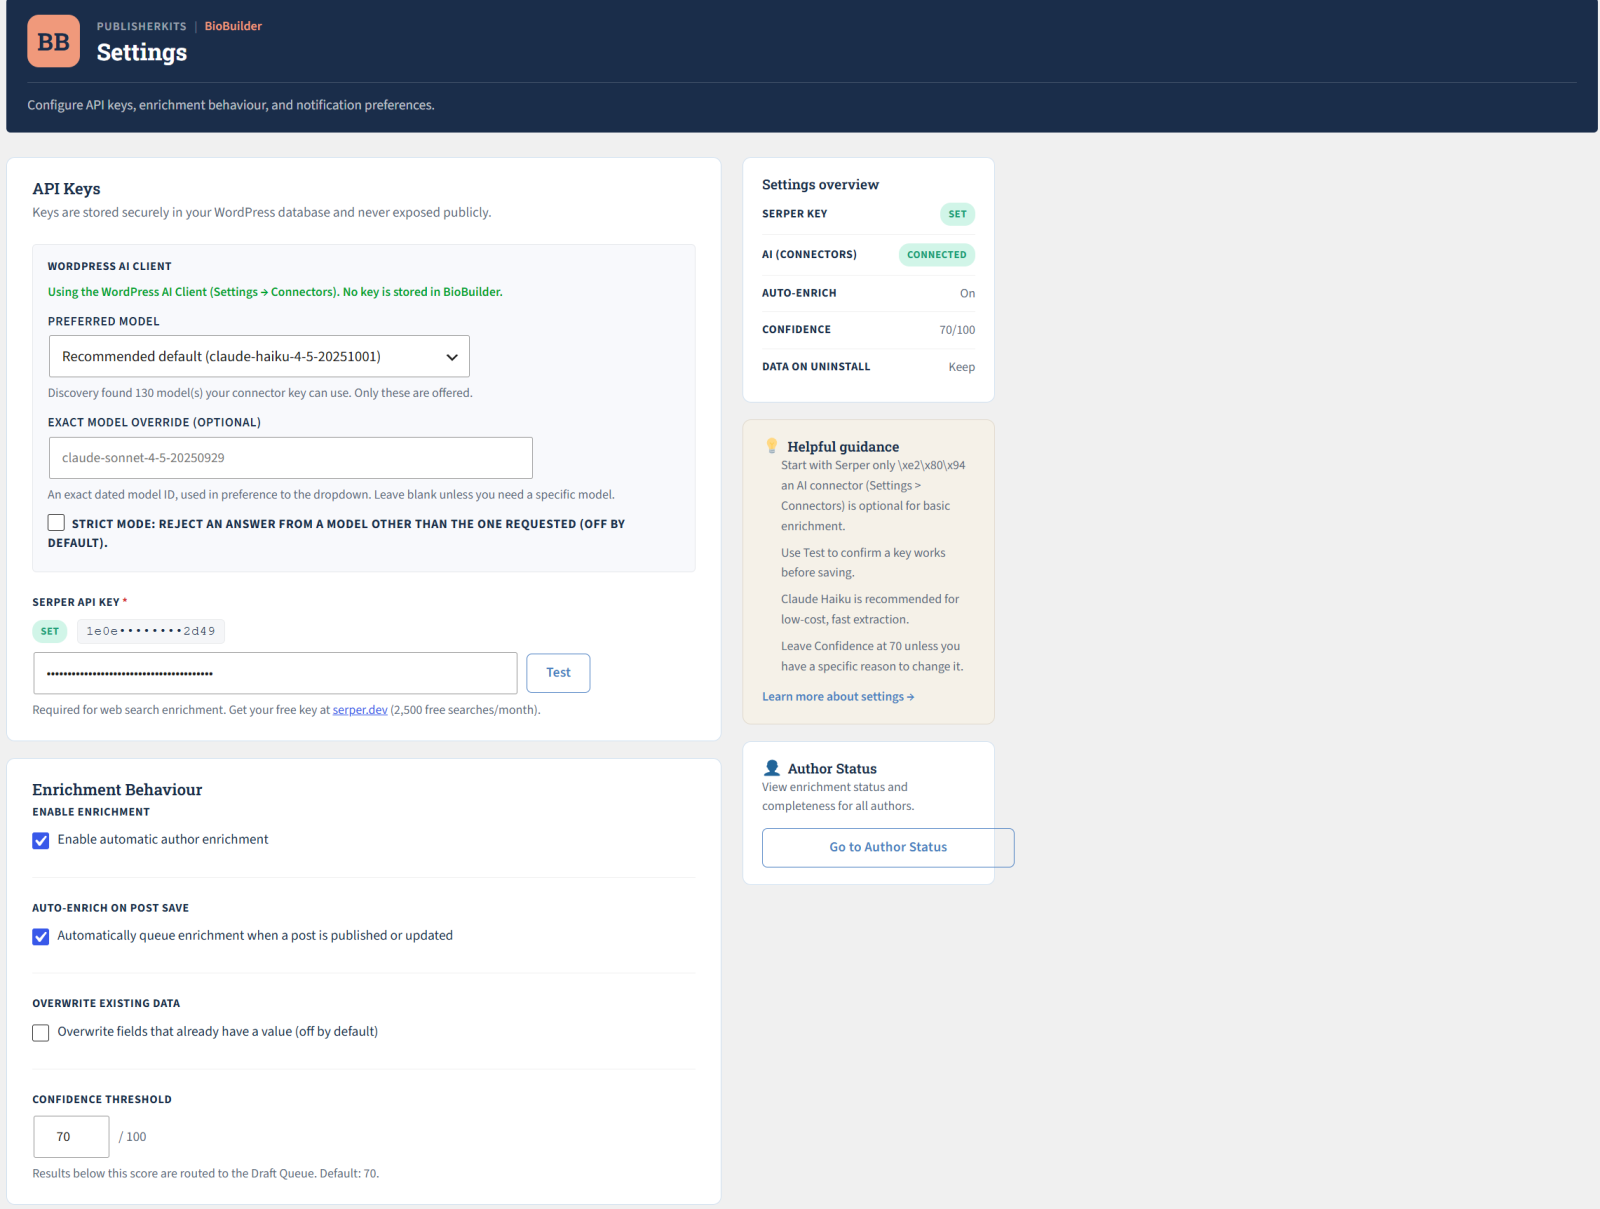Click the '/ 100' label beside threshold
Viewport: 1600px width, 1209px height.
[132, 1137]
